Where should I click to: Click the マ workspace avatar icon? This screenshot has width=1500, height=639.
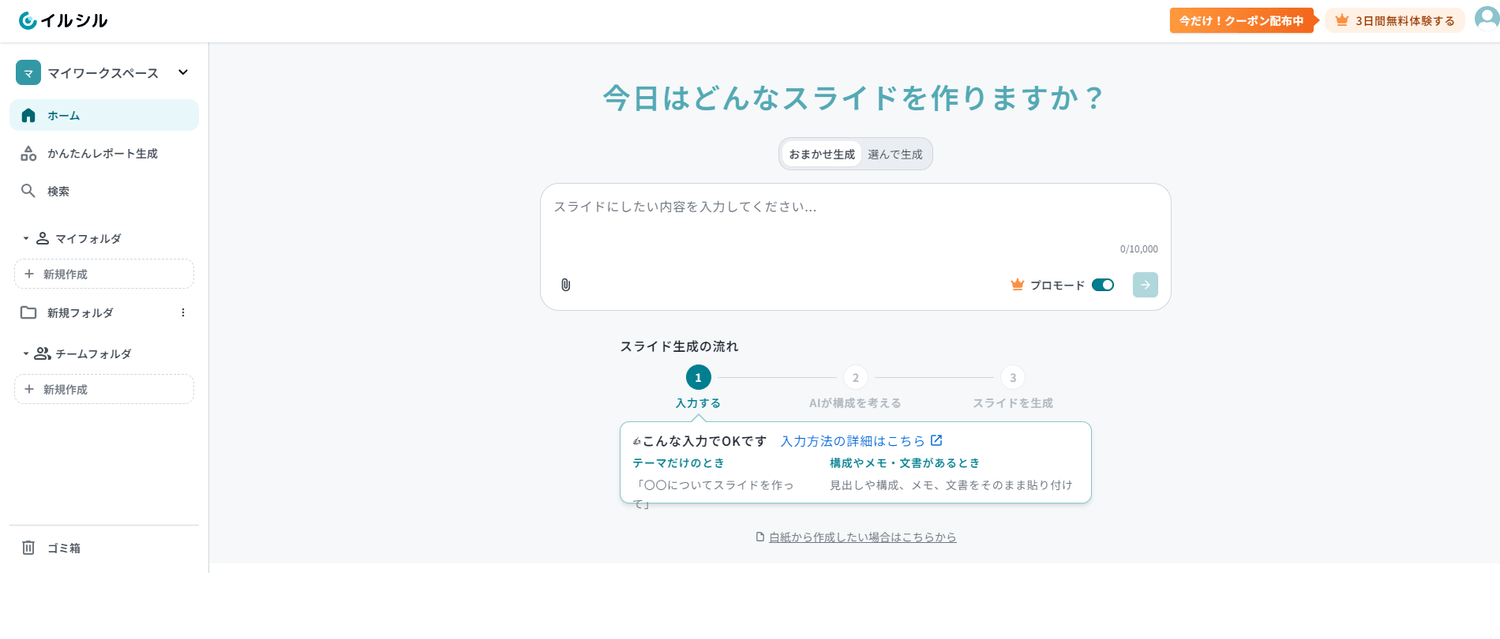(28, 72)
